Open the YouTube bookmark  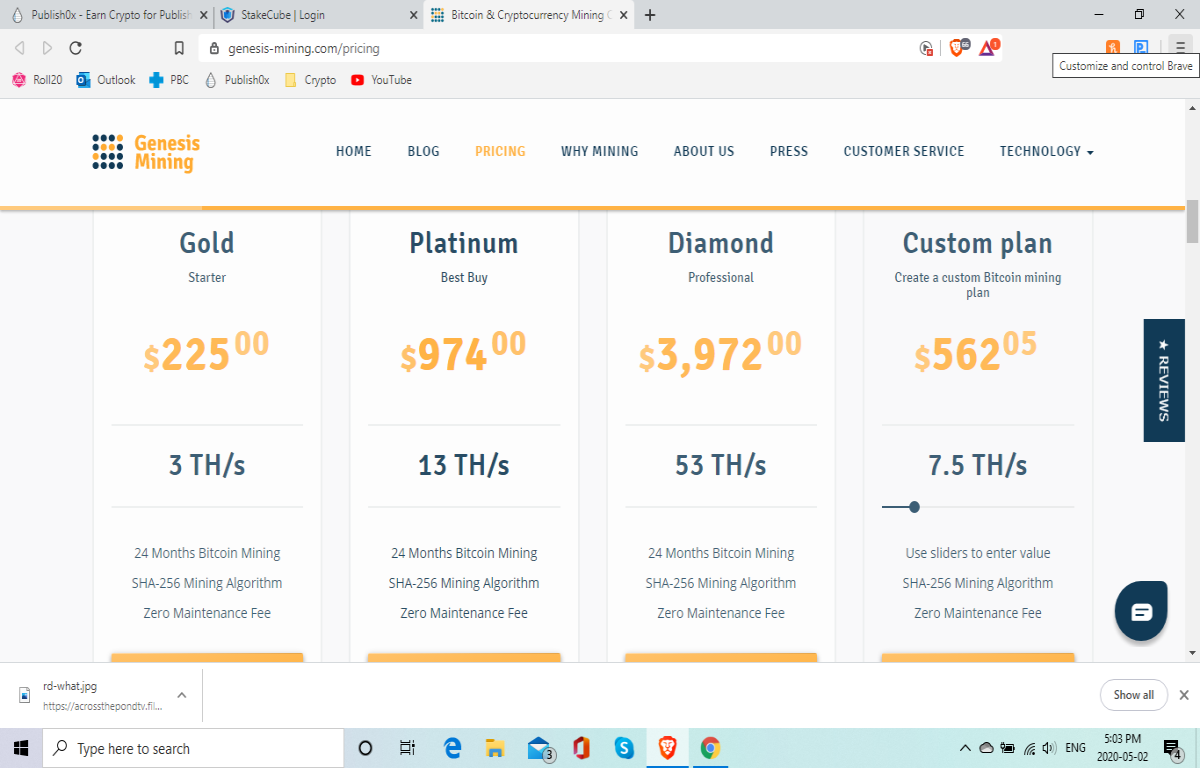pos(381,80)
